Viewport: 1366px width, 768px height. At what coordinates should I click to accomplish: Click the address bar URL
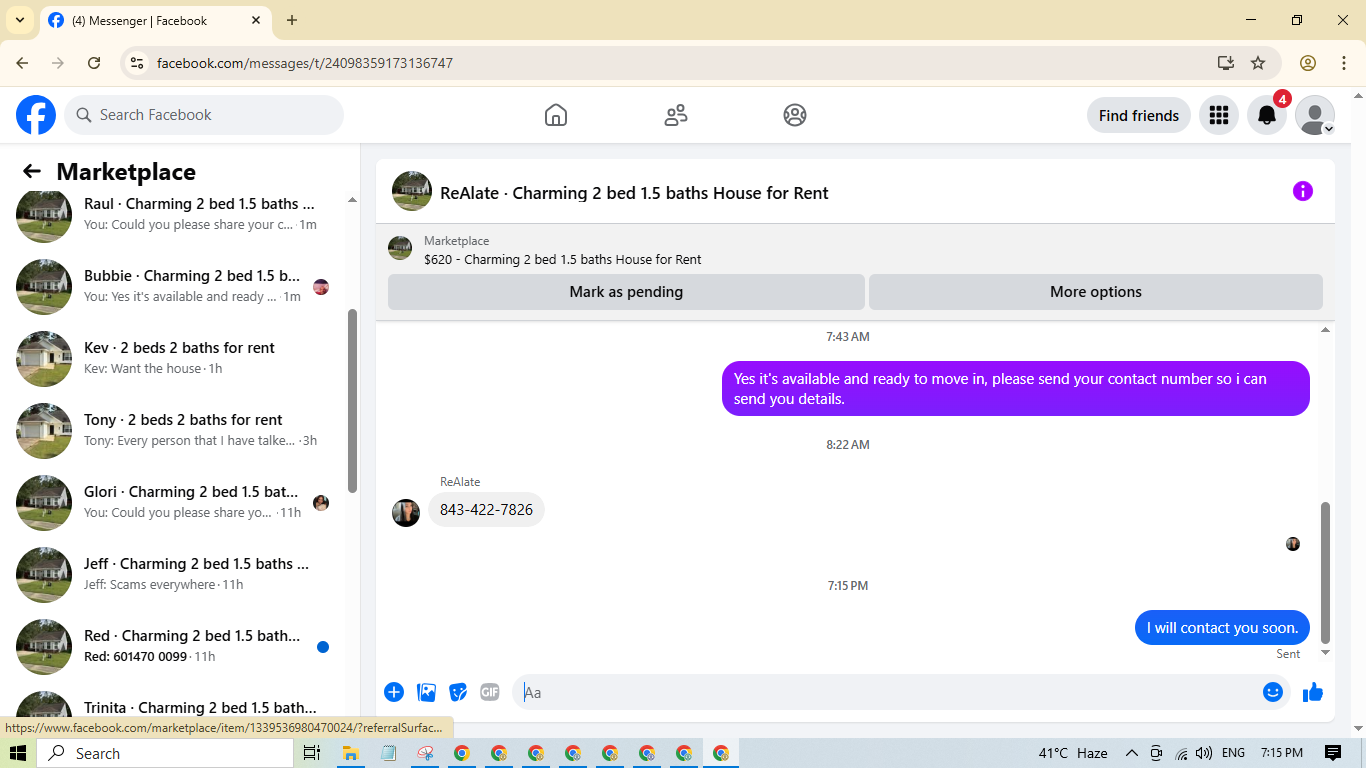pyautogui.click(x=305, y=63)
